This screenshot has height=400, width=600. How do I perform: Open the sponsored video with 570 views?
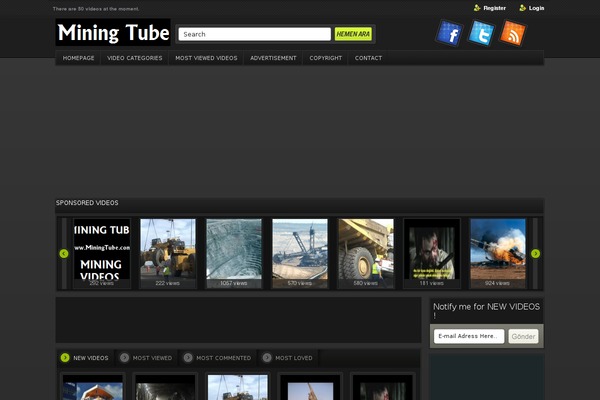coord(300,253)
